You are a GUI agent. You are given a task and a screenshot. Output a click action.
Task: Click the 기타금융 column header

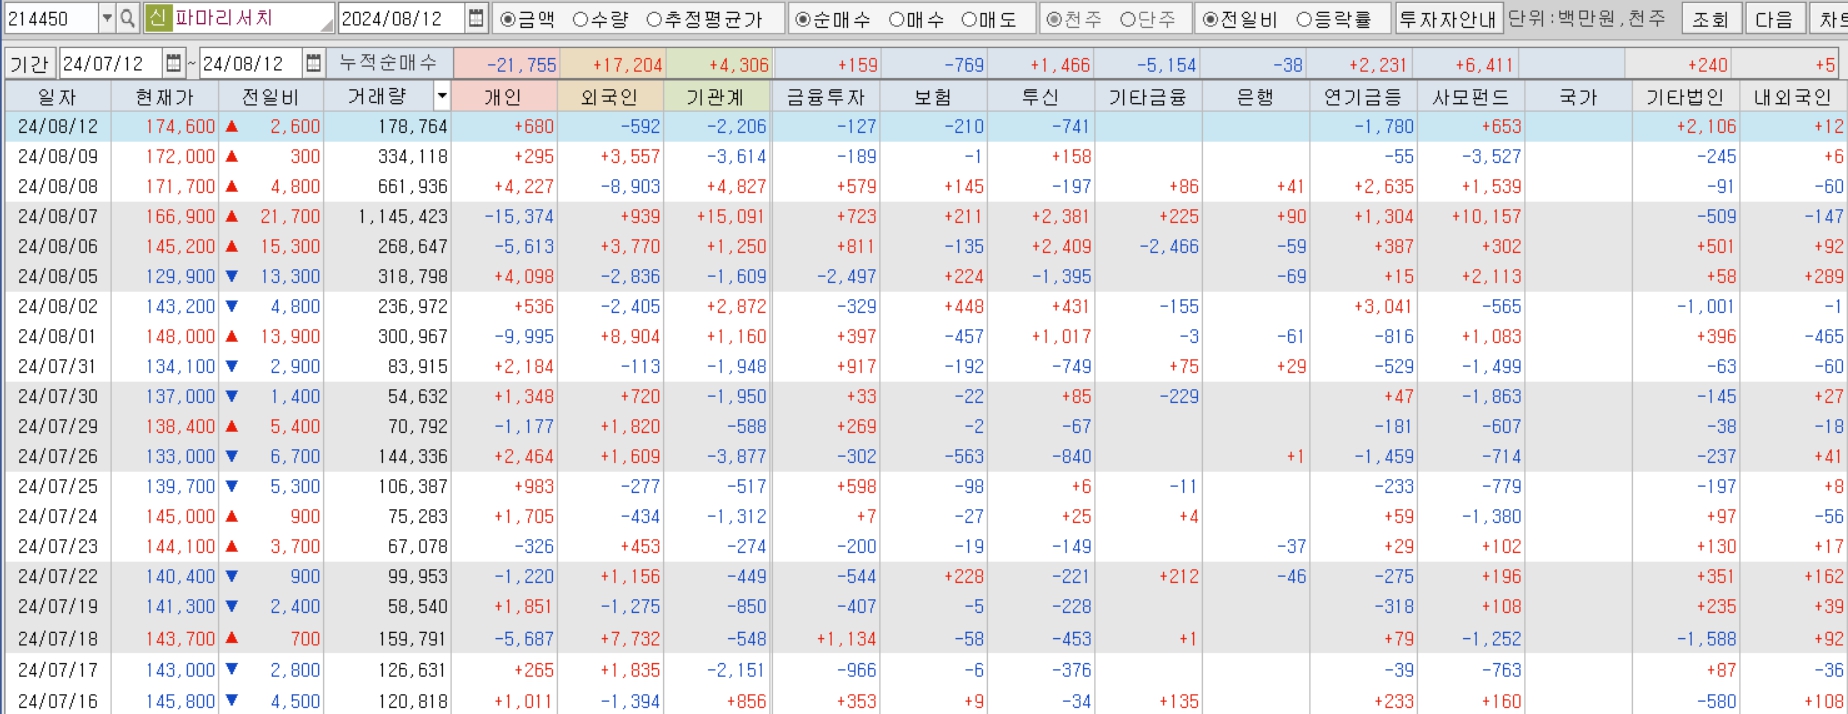coord(1148,97)
